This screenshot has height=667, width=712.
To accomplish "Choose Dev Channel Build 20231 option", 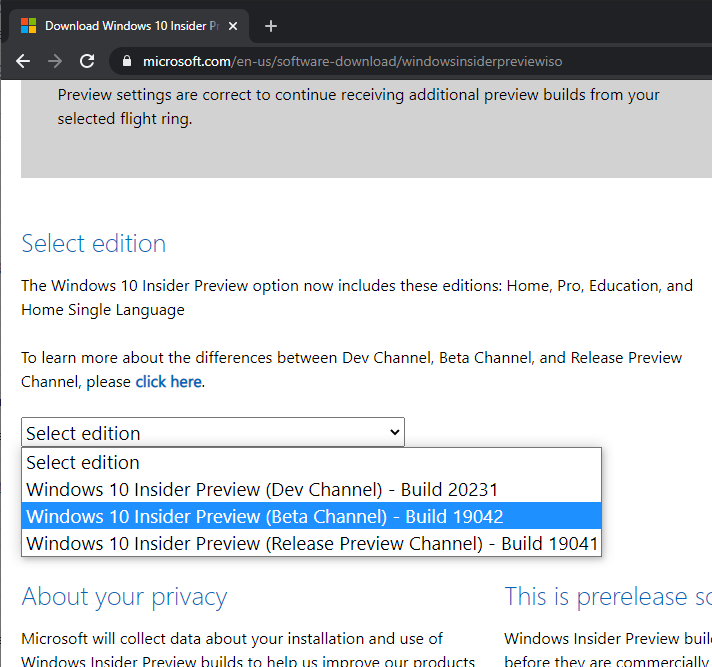I will (312, 489).
